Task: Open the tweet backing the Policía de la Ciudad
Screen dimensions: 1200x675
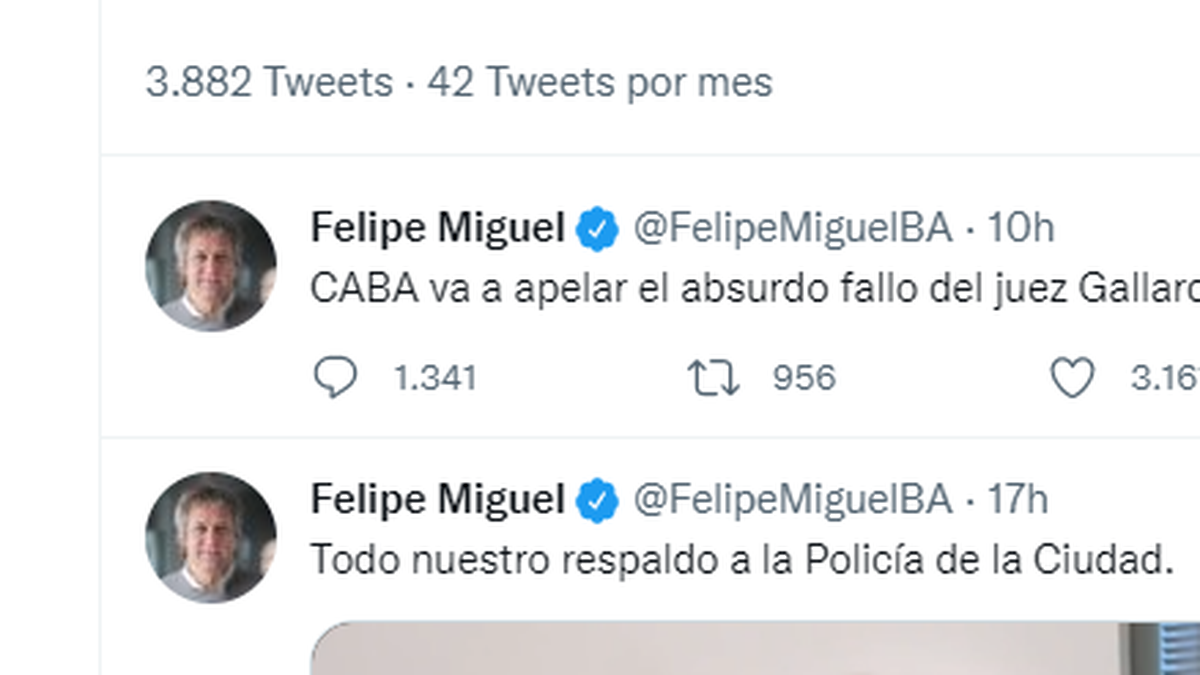Action: [x=741, y=559]
